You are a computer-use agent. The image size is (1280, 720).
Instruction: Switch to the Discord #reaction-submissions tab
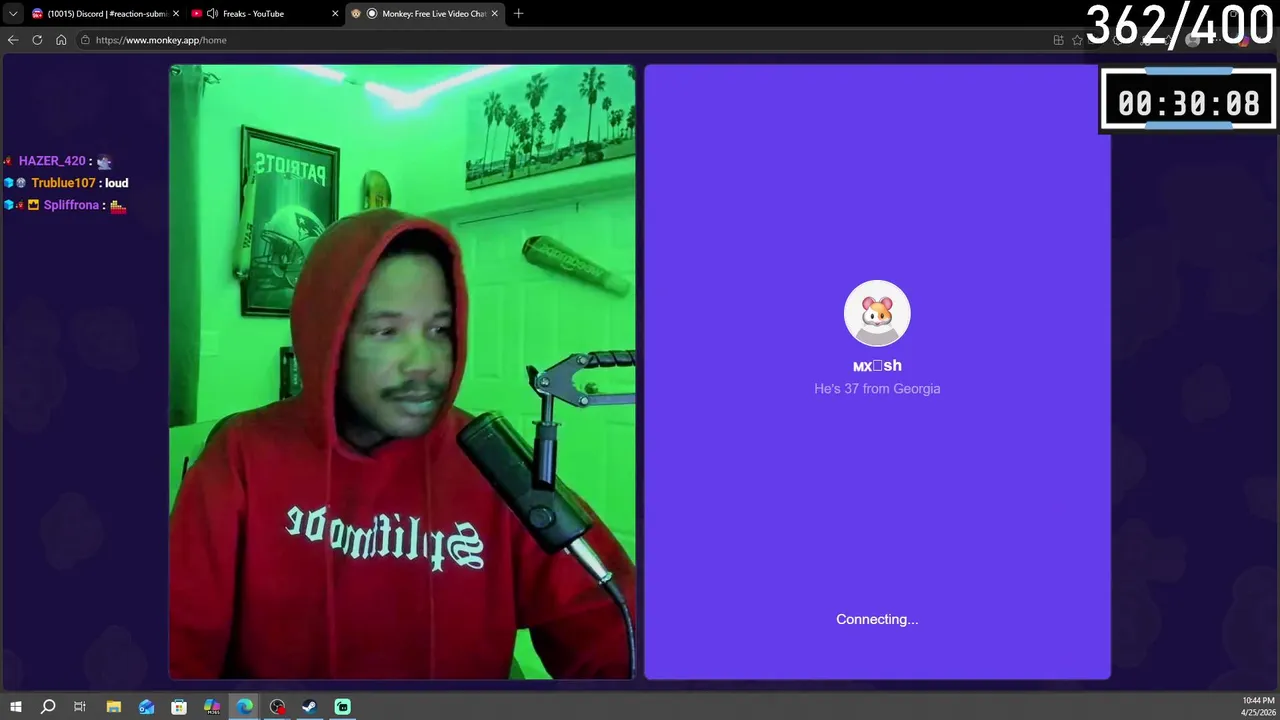point(105,14)
